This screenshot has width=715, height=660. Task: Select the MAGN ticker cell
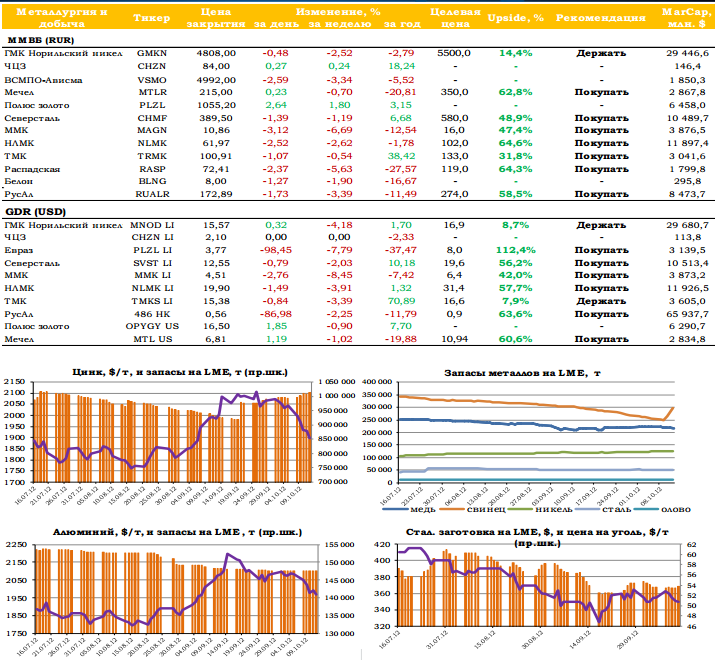tap(152, 130)
